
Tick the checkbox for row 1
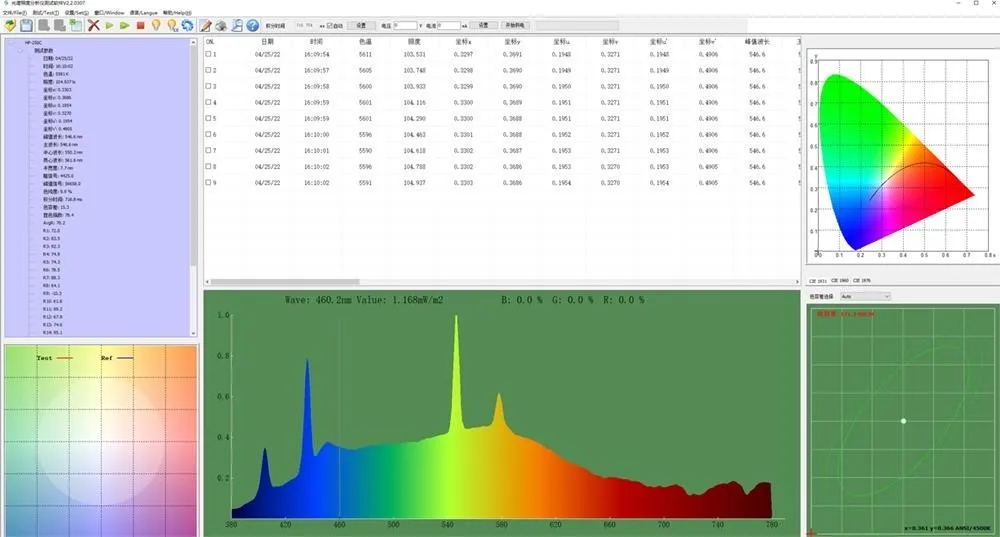coord(209,54)
